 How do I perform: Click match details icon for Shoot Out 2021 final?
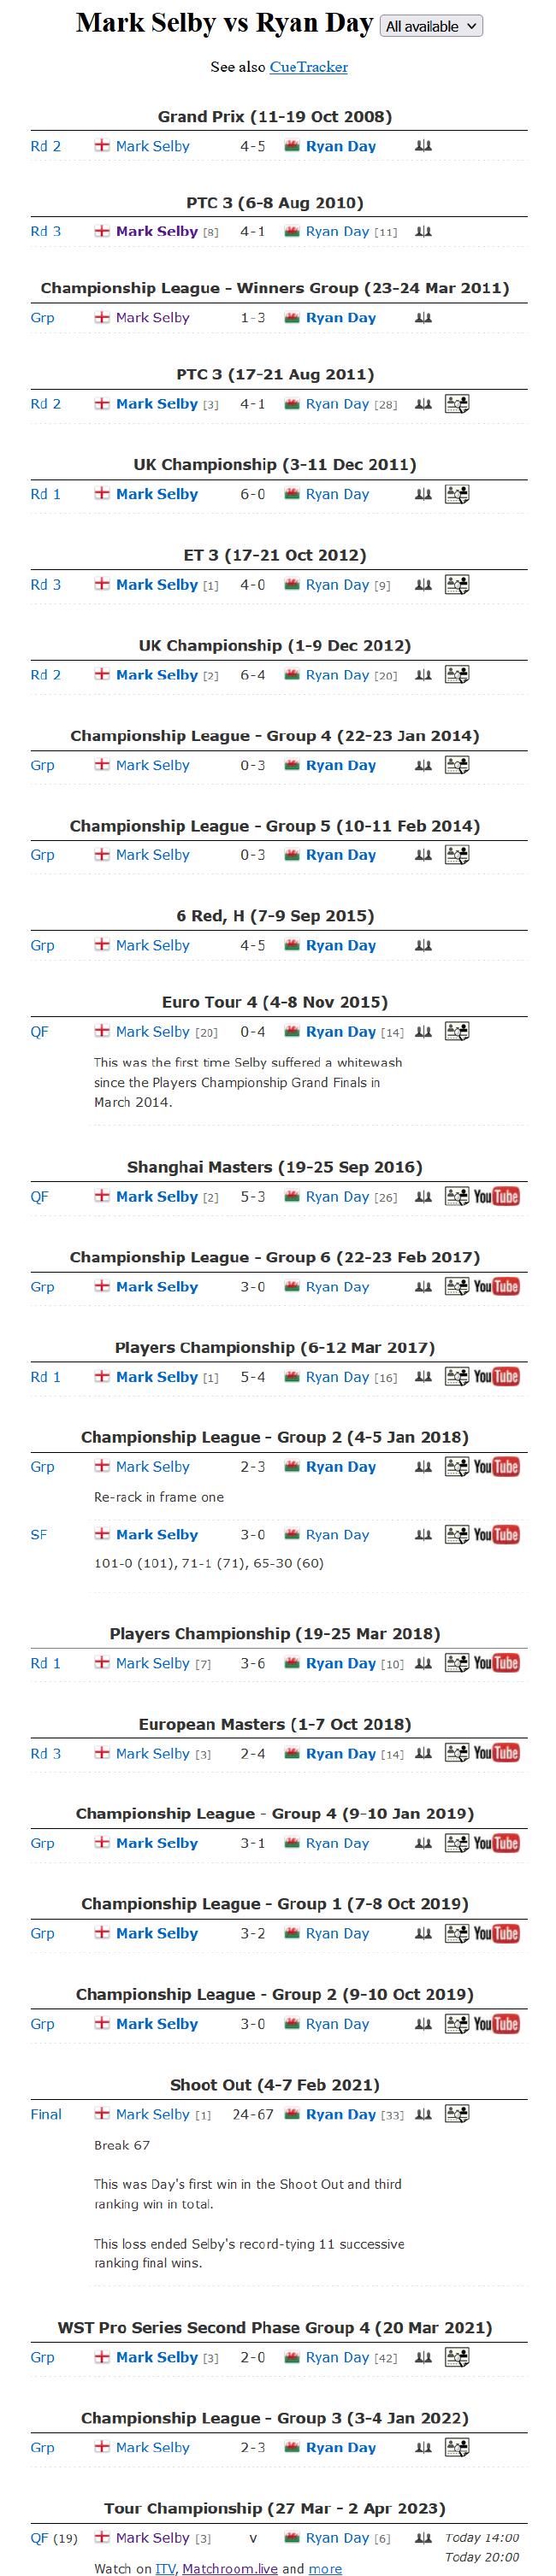click(x=457, y=2113)
